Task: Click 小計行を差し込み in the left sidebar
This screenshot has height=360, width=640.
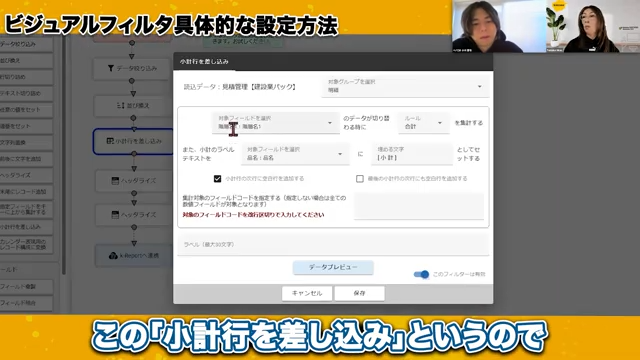Action: pos(25,227)
